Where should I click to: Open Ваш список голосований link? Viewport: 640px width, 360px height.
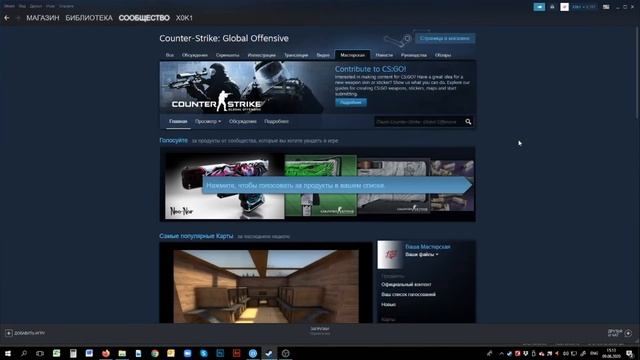408,294
